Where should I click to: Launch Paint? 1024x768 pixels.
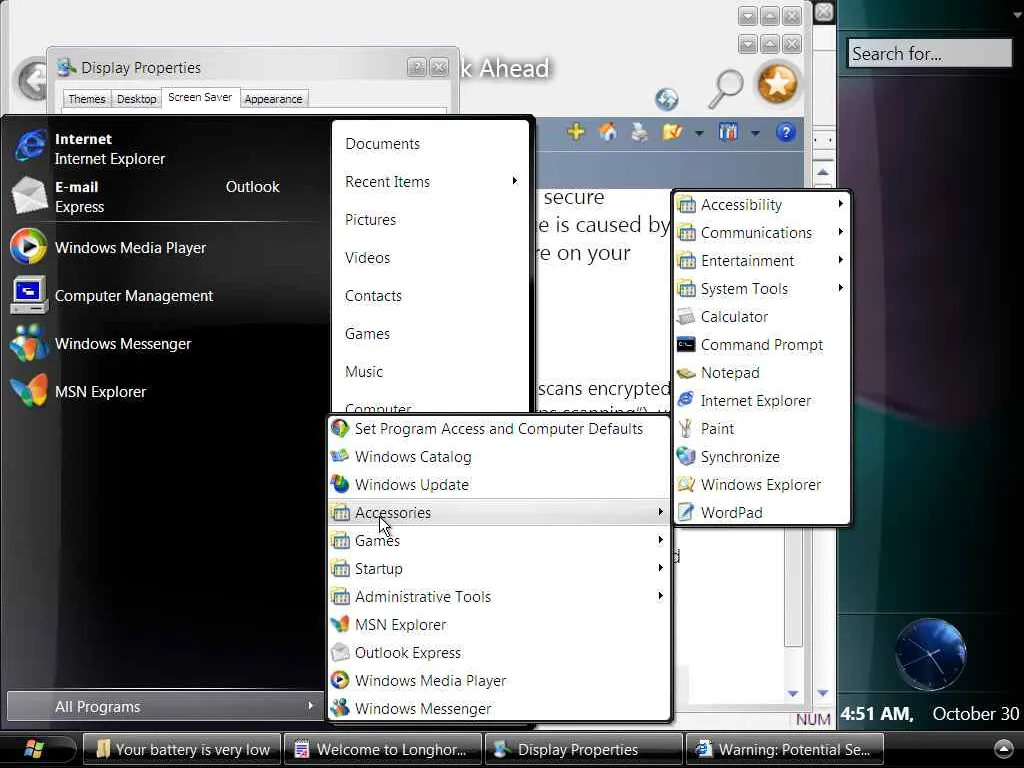point(761,429)
